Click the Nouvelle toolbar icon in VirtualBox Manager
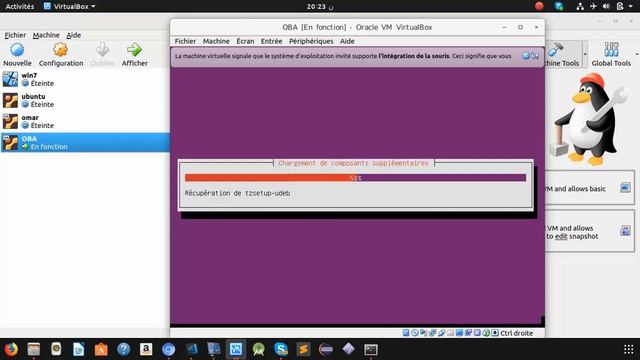Image resolution: width=640 pixels, height=360 pixels. (17, 50)
